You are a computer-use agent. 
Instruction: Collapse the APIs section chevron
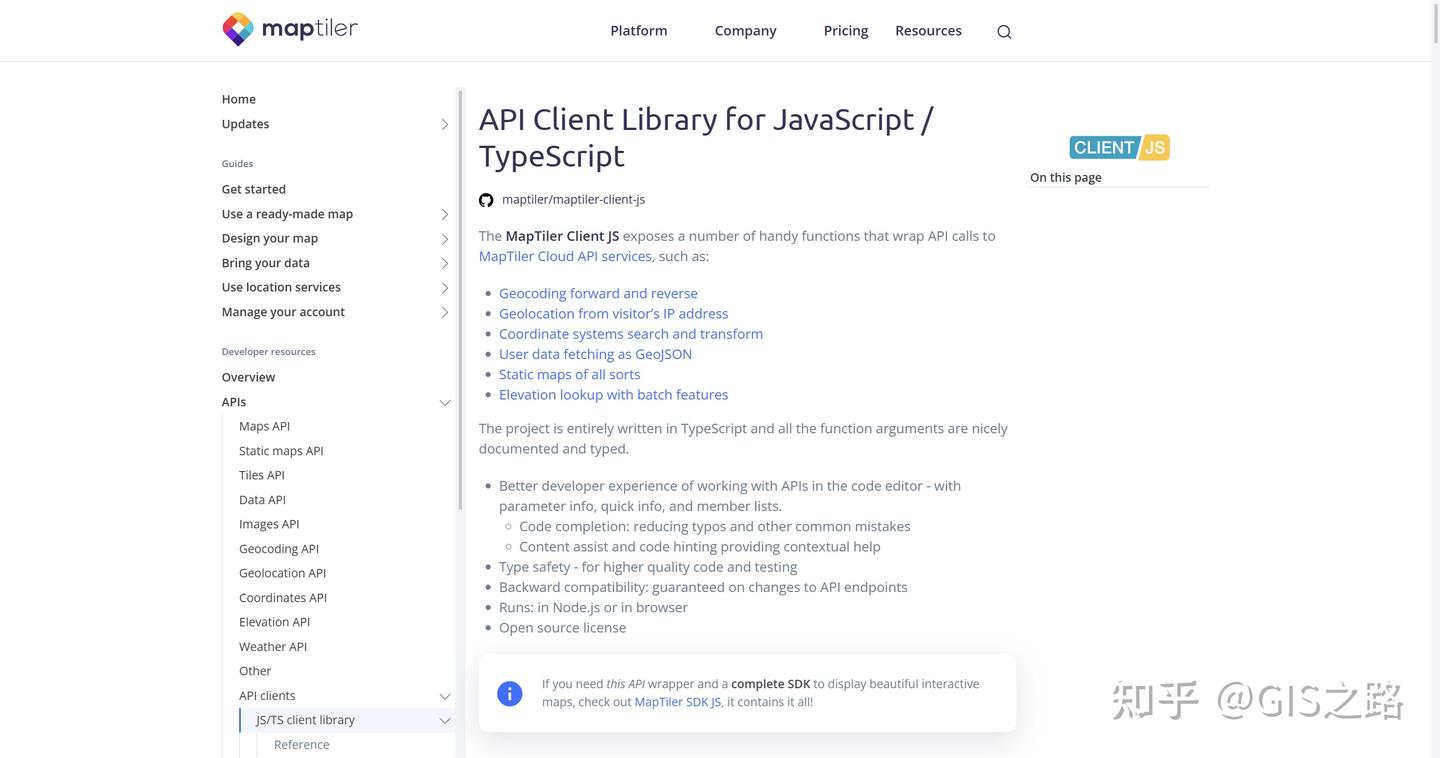tap(445, 402)
